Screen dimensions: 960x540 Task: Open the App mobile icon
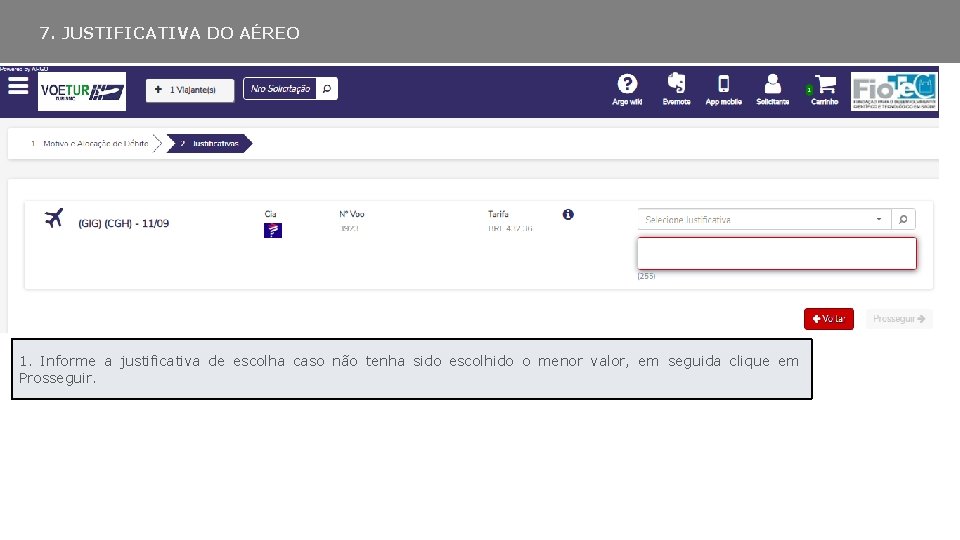point(724,89)
